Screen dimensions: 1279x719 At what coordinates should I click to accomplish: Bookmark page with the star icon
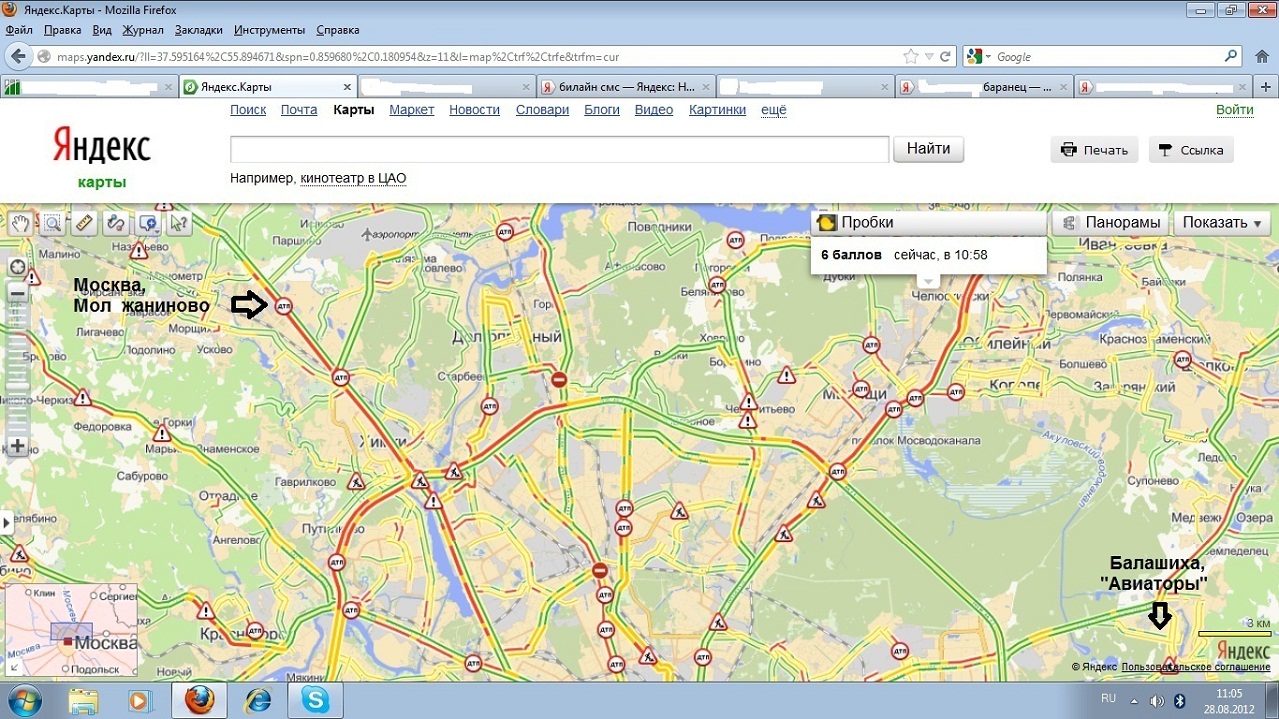pyautogui.click(x=910, y=57)
